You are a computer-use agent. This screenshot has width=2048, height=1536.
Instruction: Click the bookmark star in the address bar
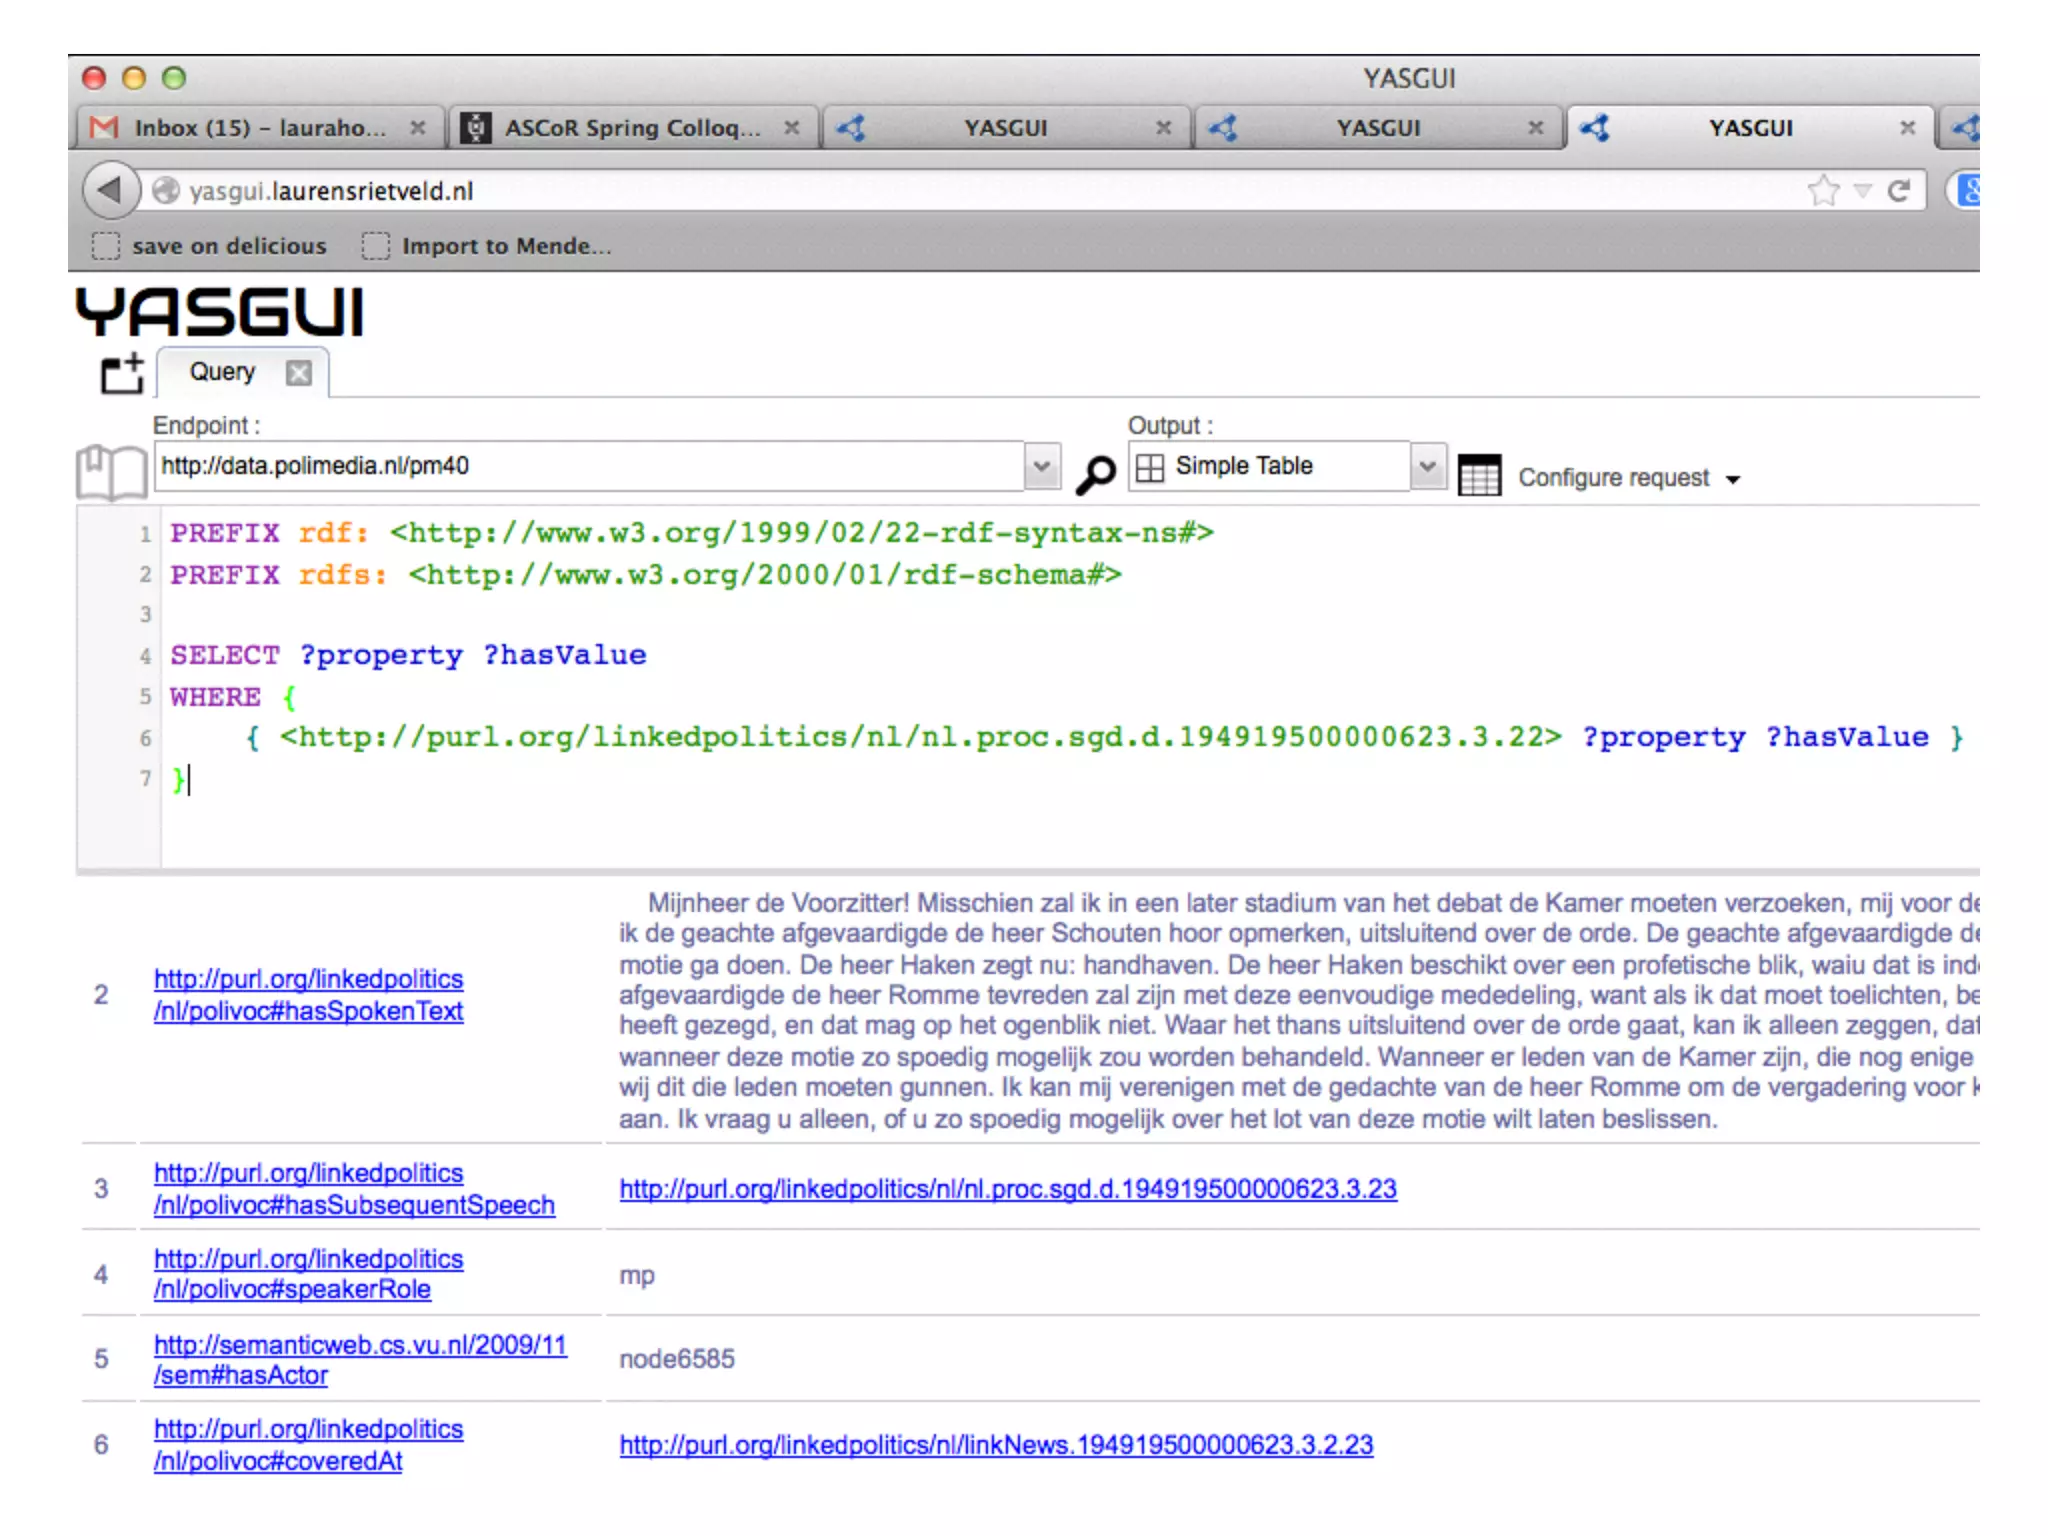(x=1823, y=190)
